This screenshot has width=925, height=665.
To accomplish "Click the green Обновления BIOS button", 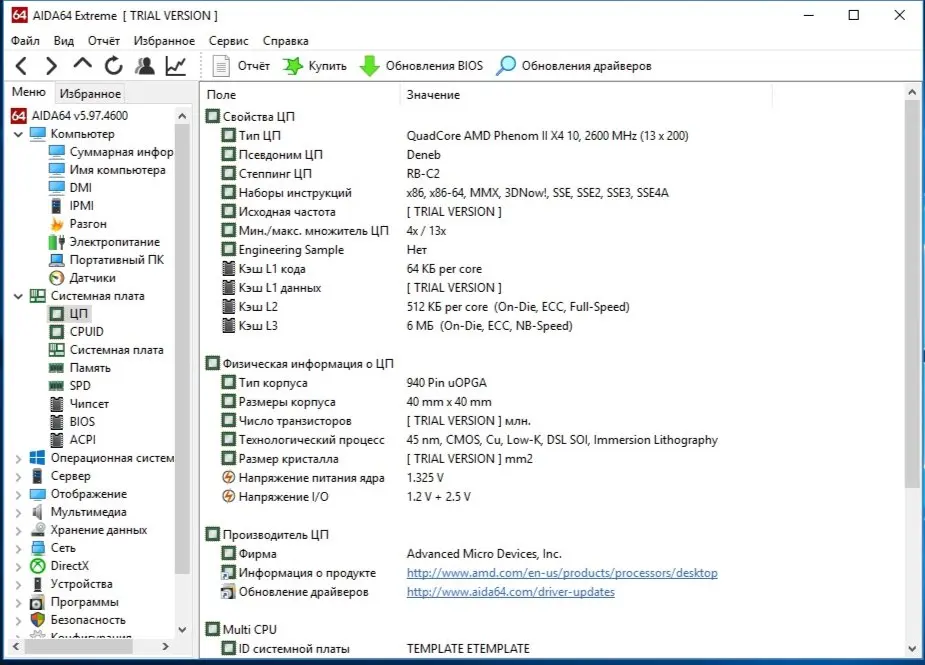I will coord(421,66).
